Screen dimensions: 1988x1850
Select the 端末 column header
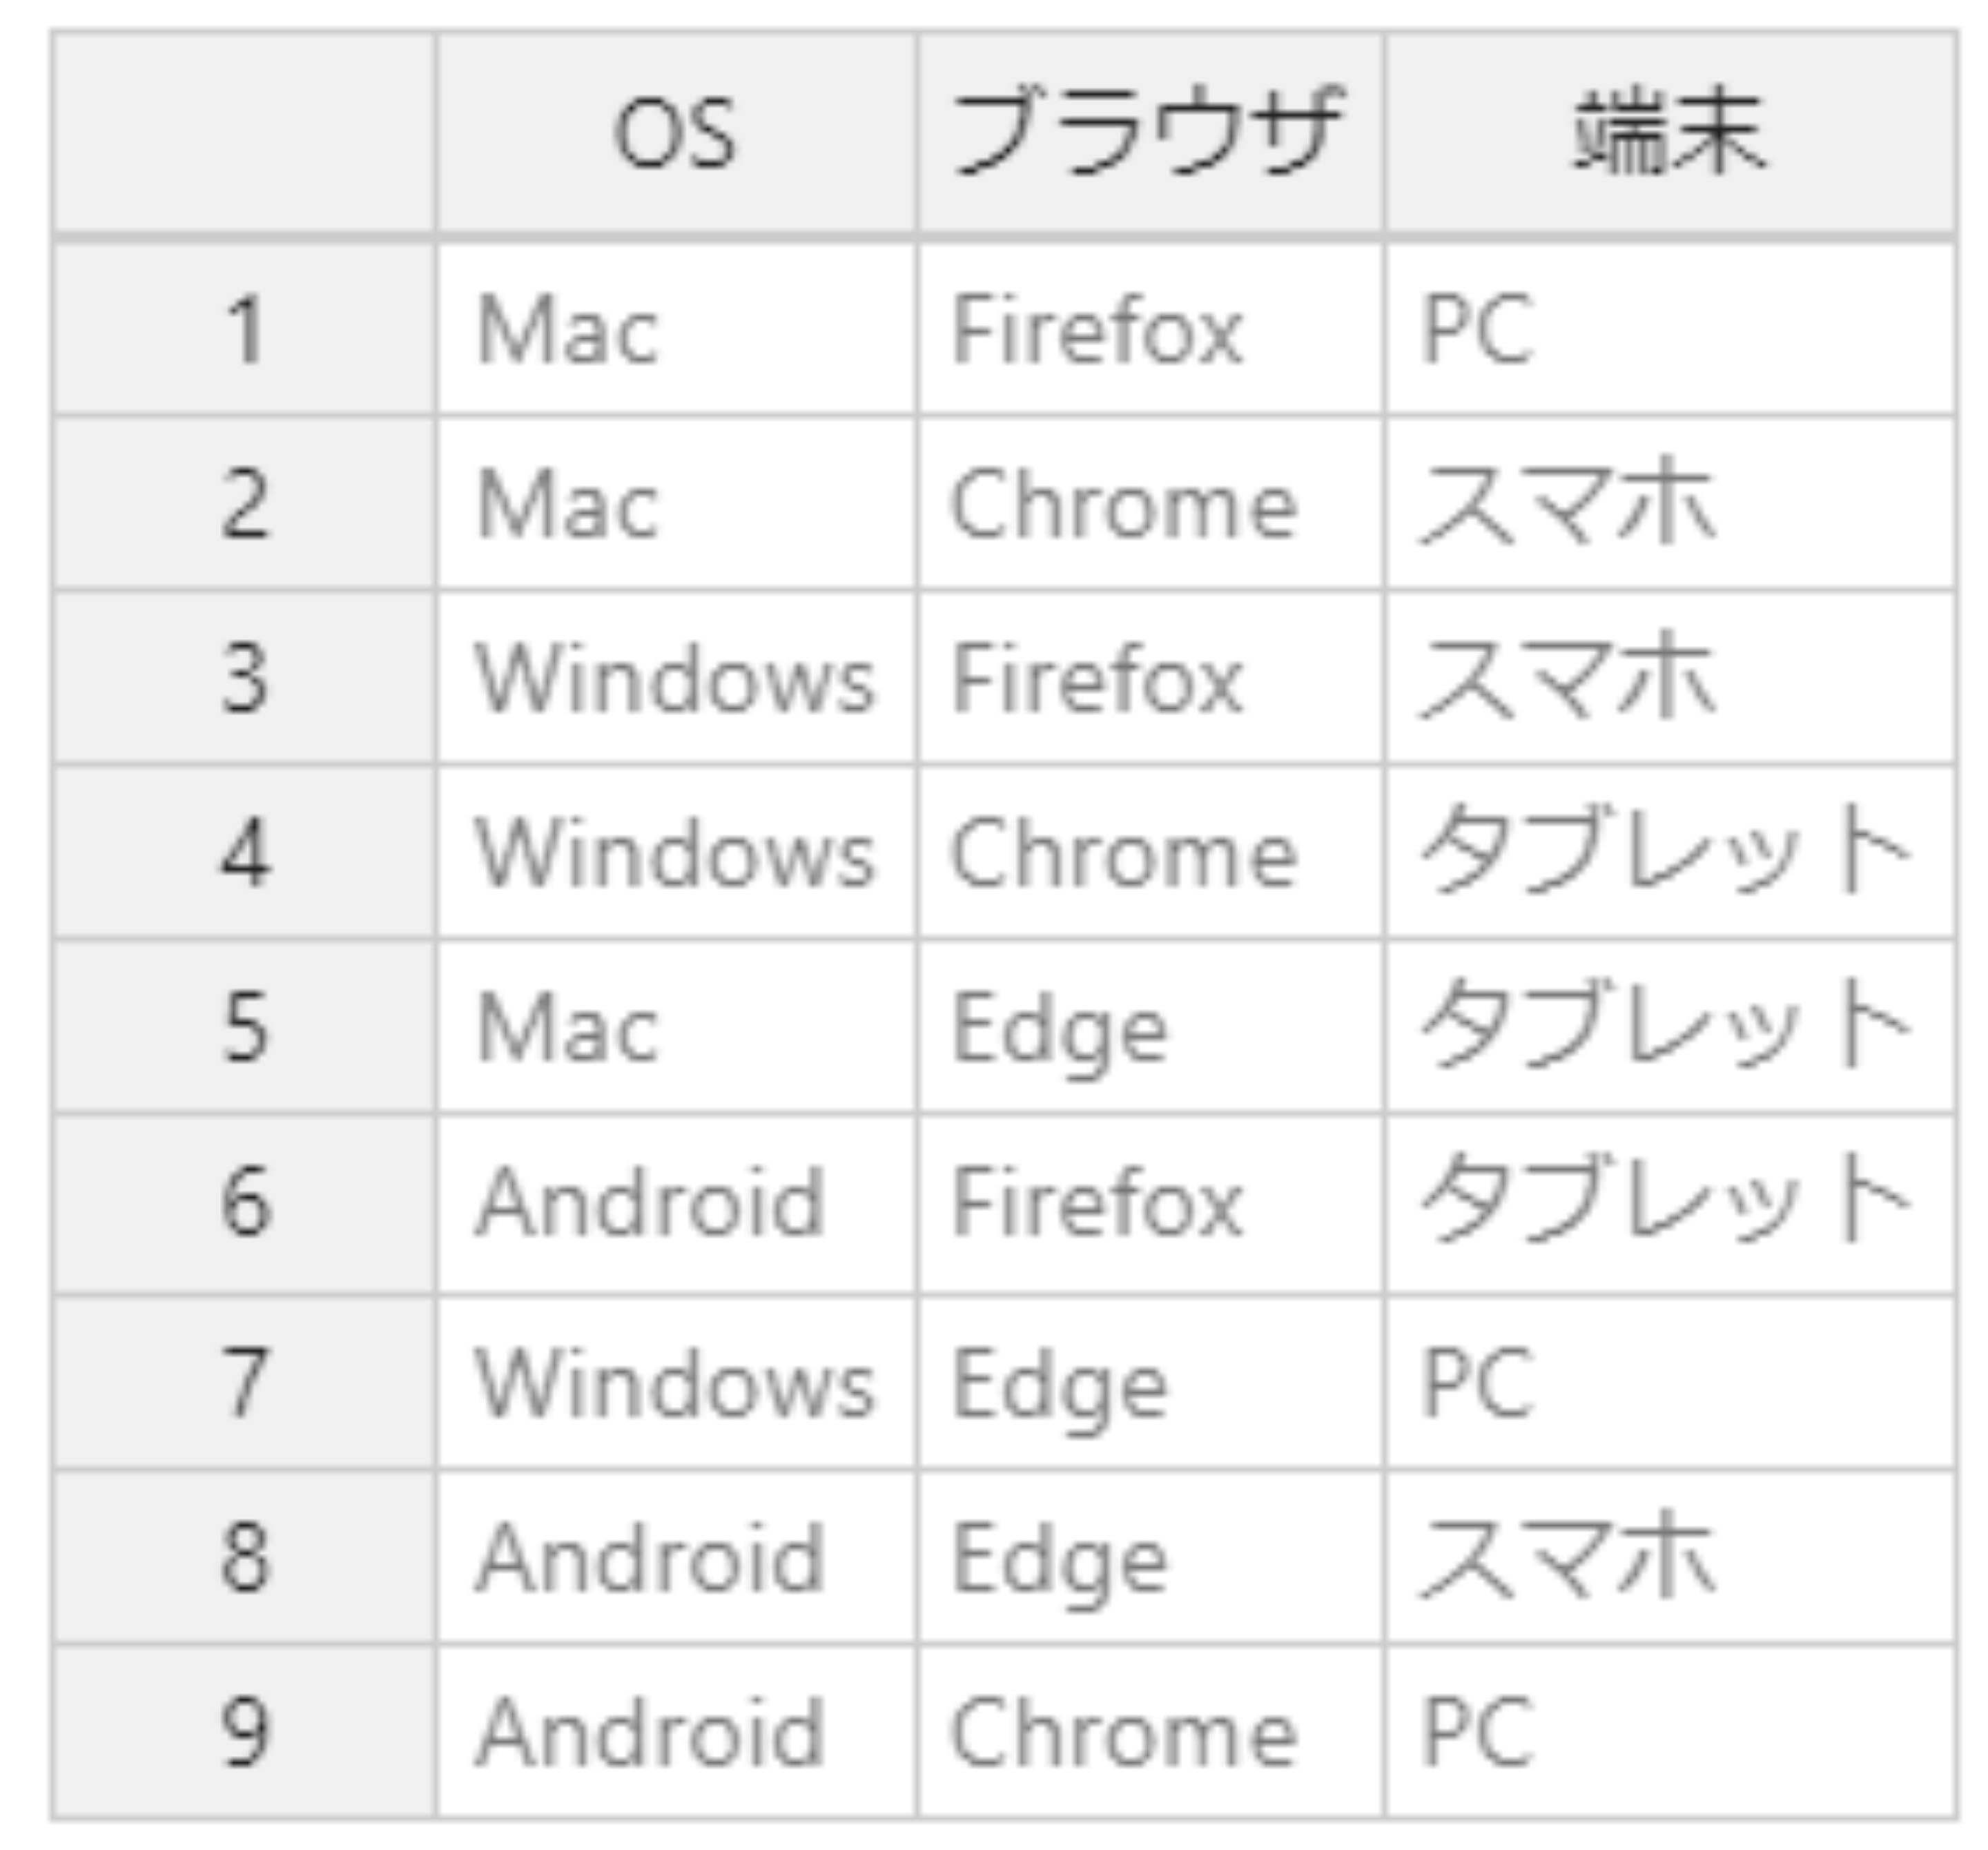click(1670, 133)
